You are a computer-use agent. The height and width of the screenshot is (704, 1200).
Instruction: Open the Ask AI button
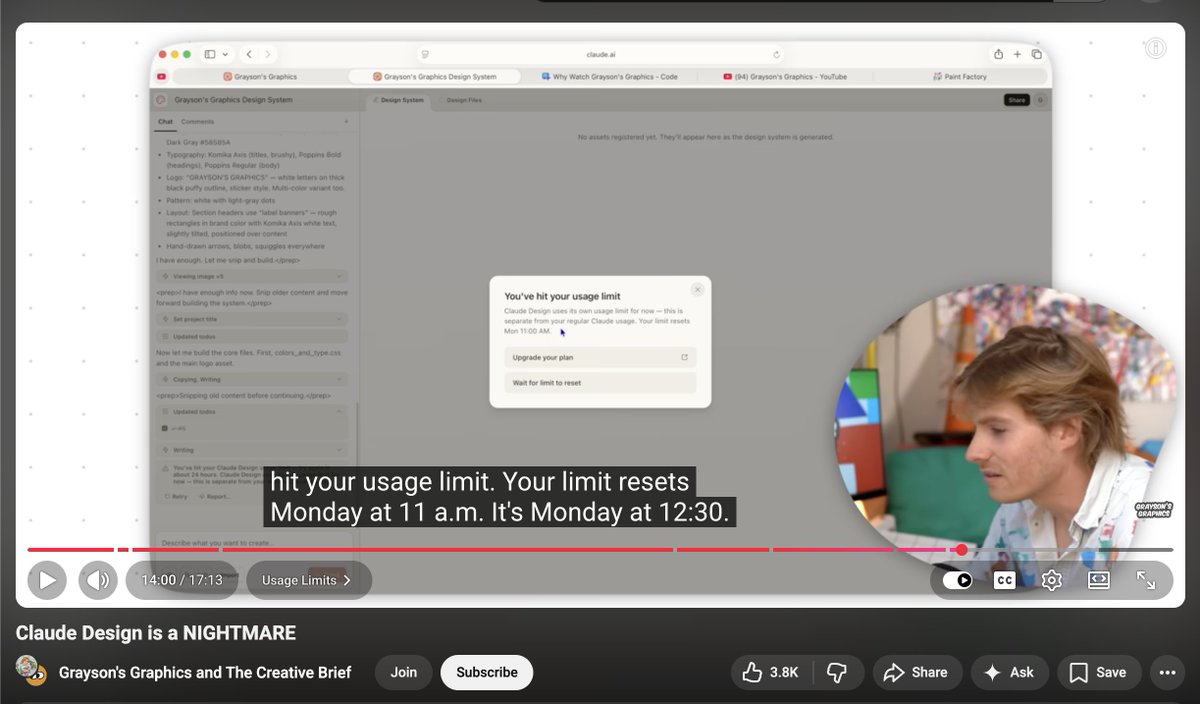1009,673
